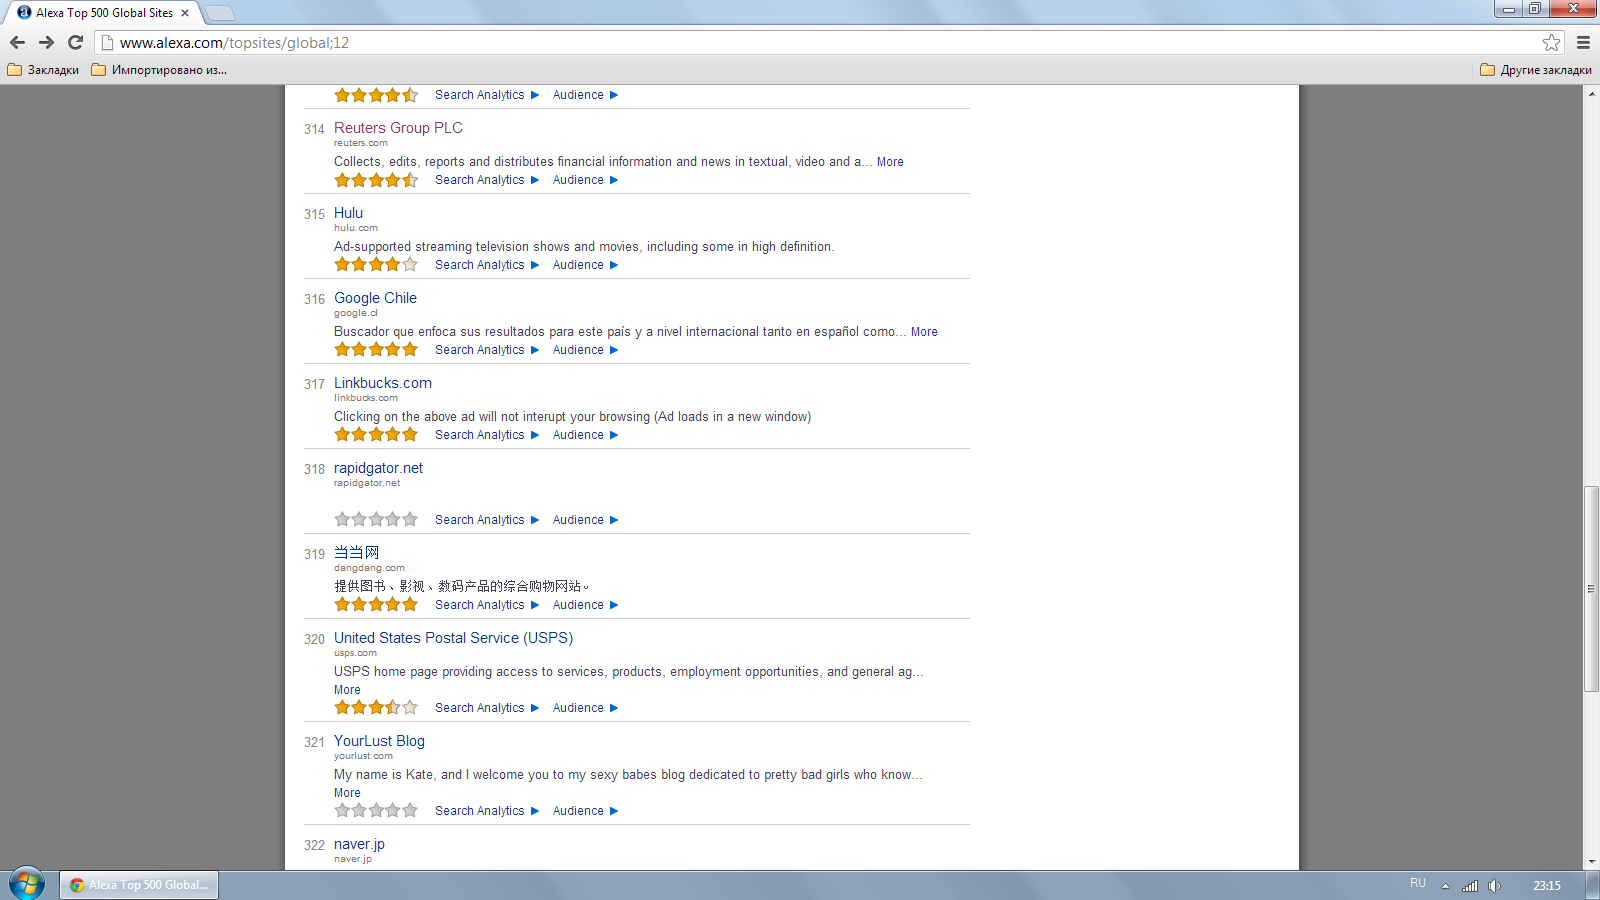Expand Audience for YourLust Blog

[x=586, y=811]
